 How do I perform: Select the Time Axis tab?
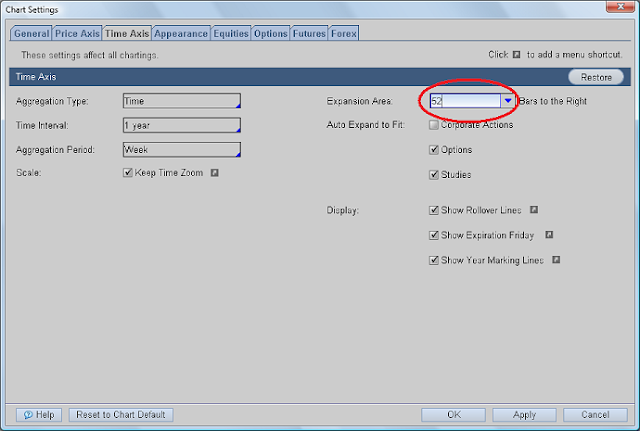(127, 33)
